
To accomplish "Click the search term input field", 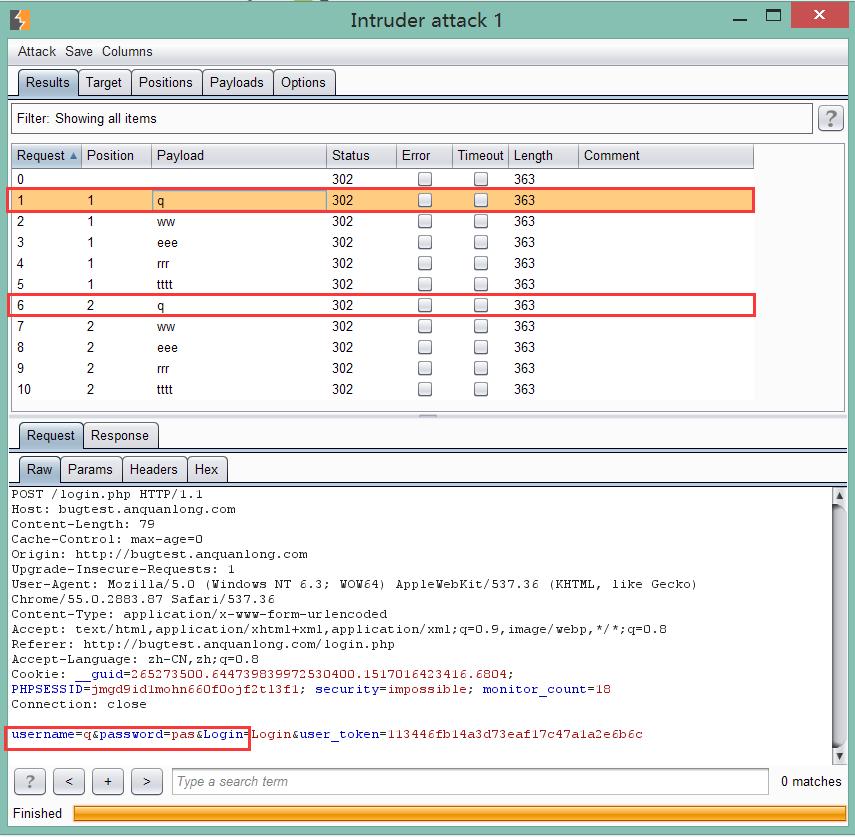I will click(470, 781).
